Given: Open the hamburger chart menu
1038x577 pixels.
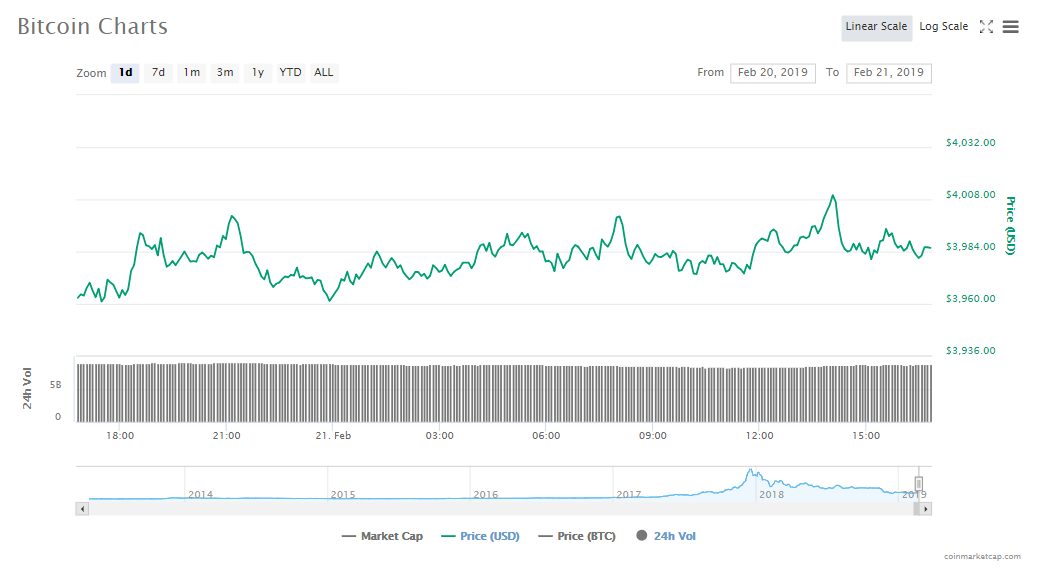Looking at the screenshot, I should tap(1011, 27).
